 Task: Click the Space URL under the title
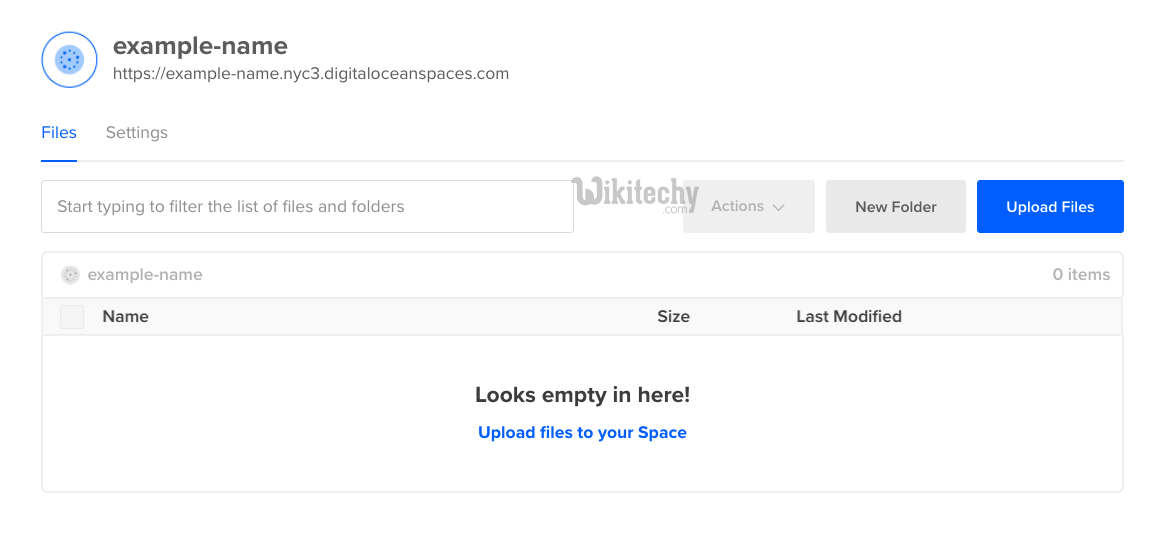(x=311, y=73)
